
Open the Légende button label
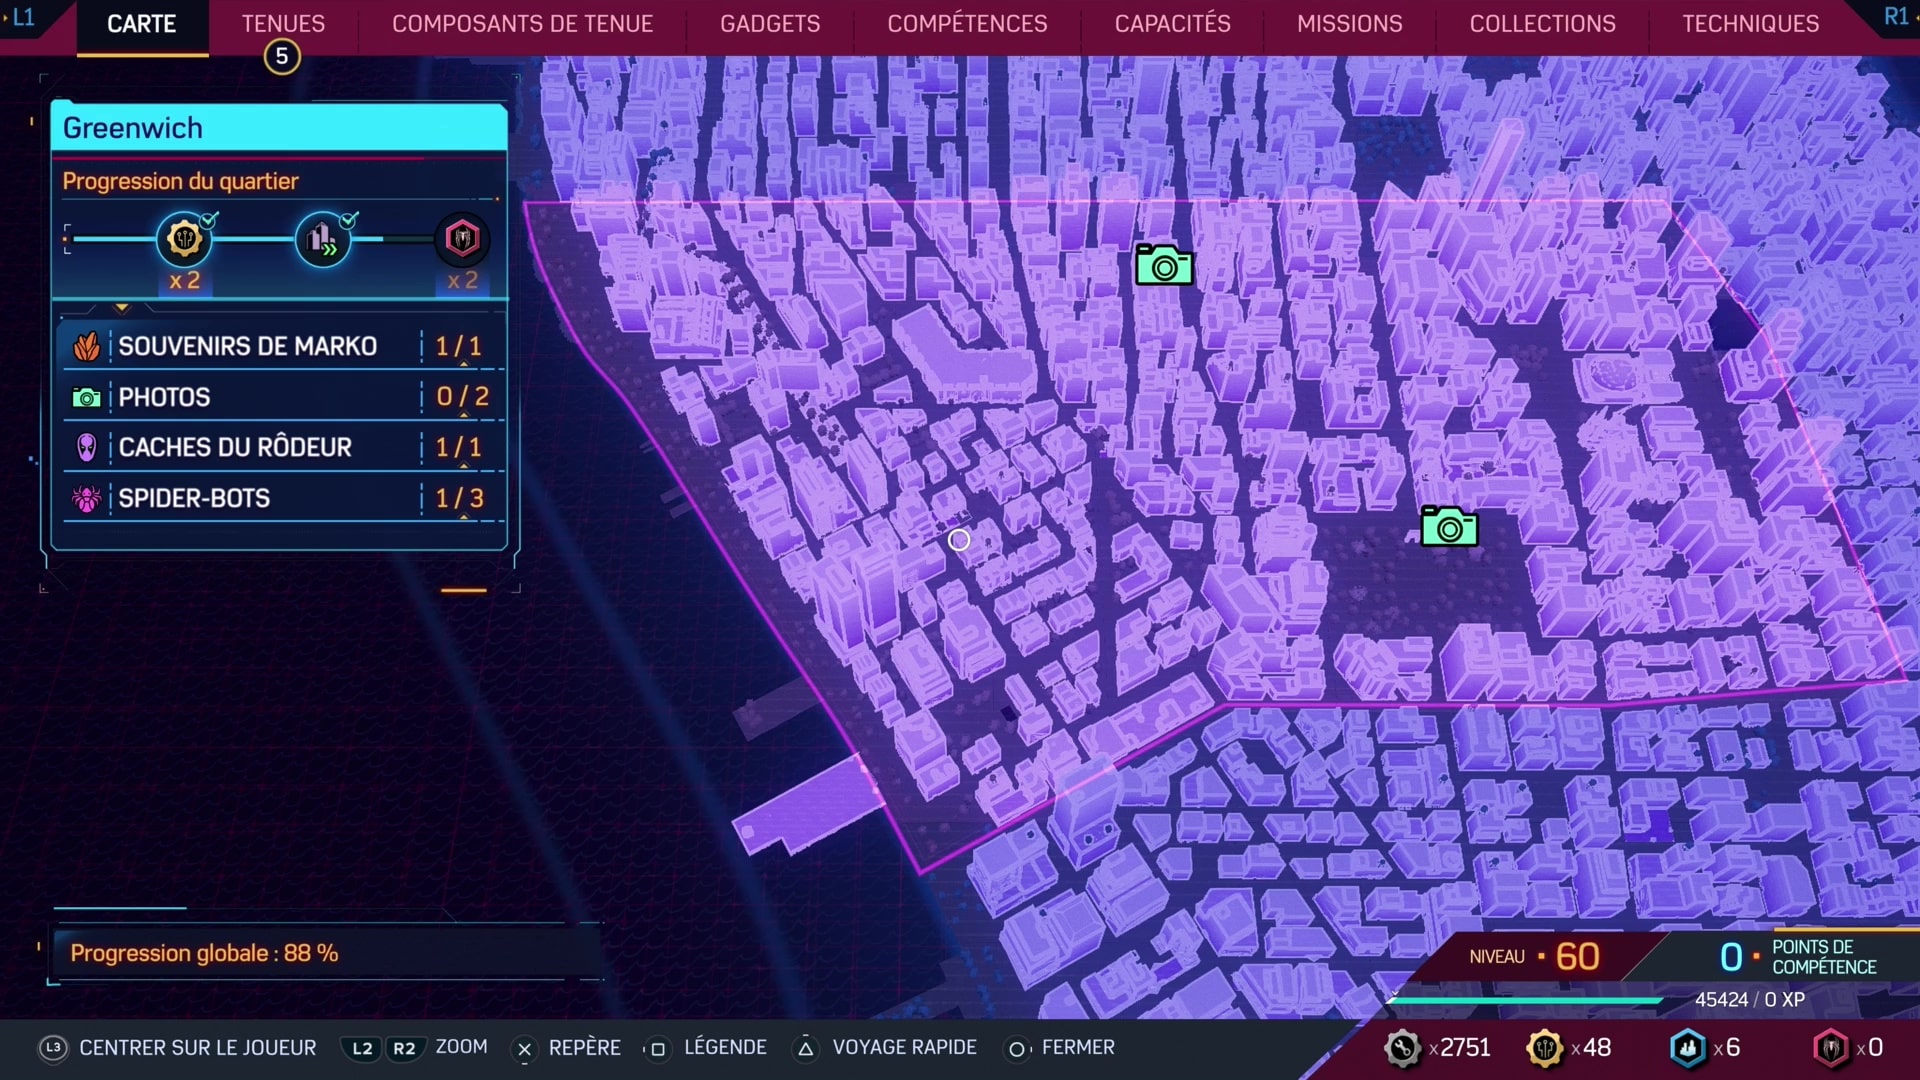coord(725,1048)
